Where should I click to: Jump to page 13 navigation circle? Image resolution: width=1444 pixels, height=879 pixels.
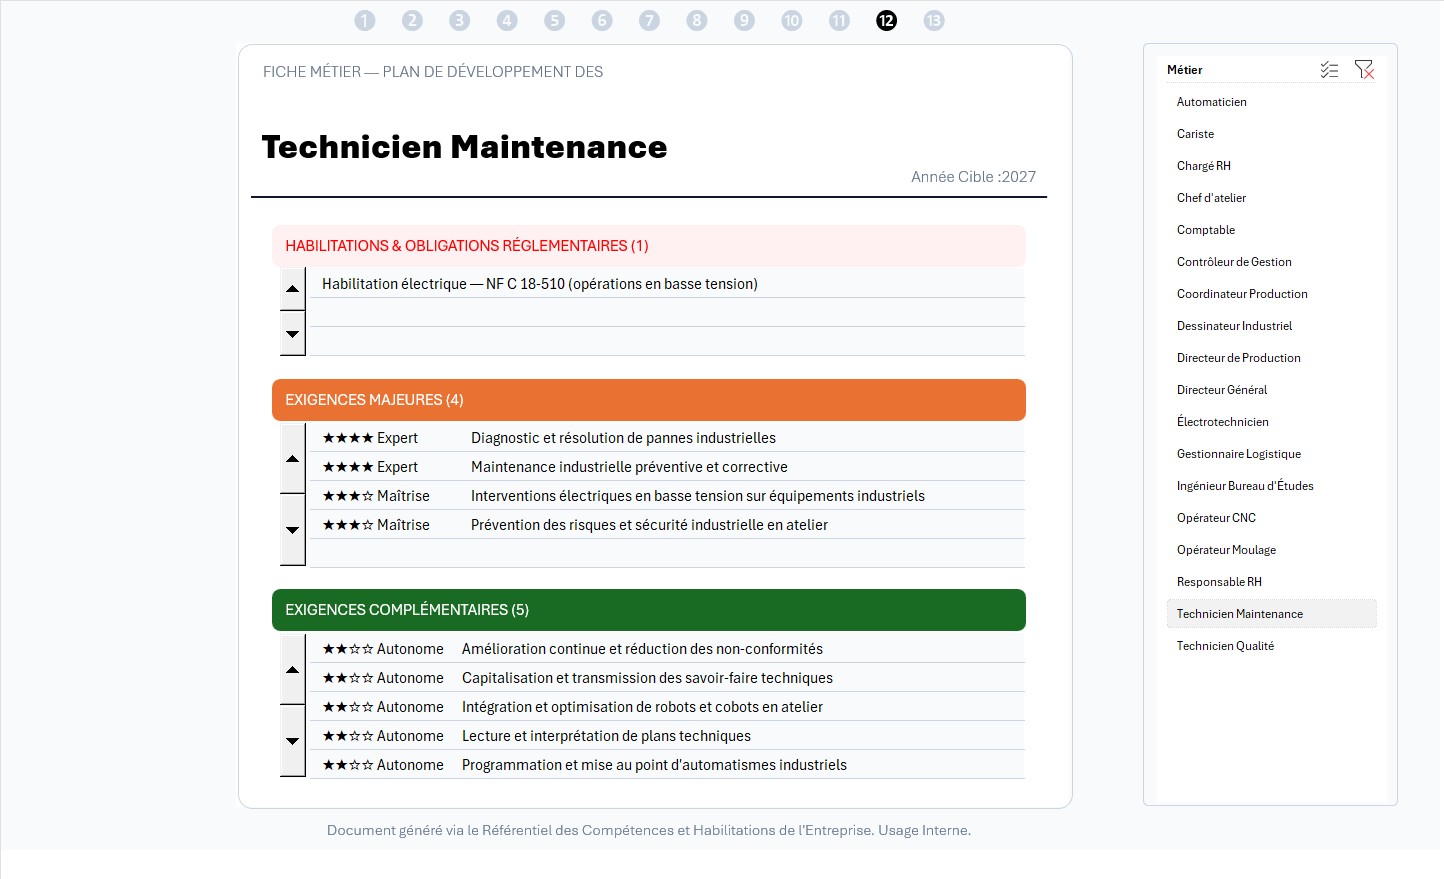(934, 20)
